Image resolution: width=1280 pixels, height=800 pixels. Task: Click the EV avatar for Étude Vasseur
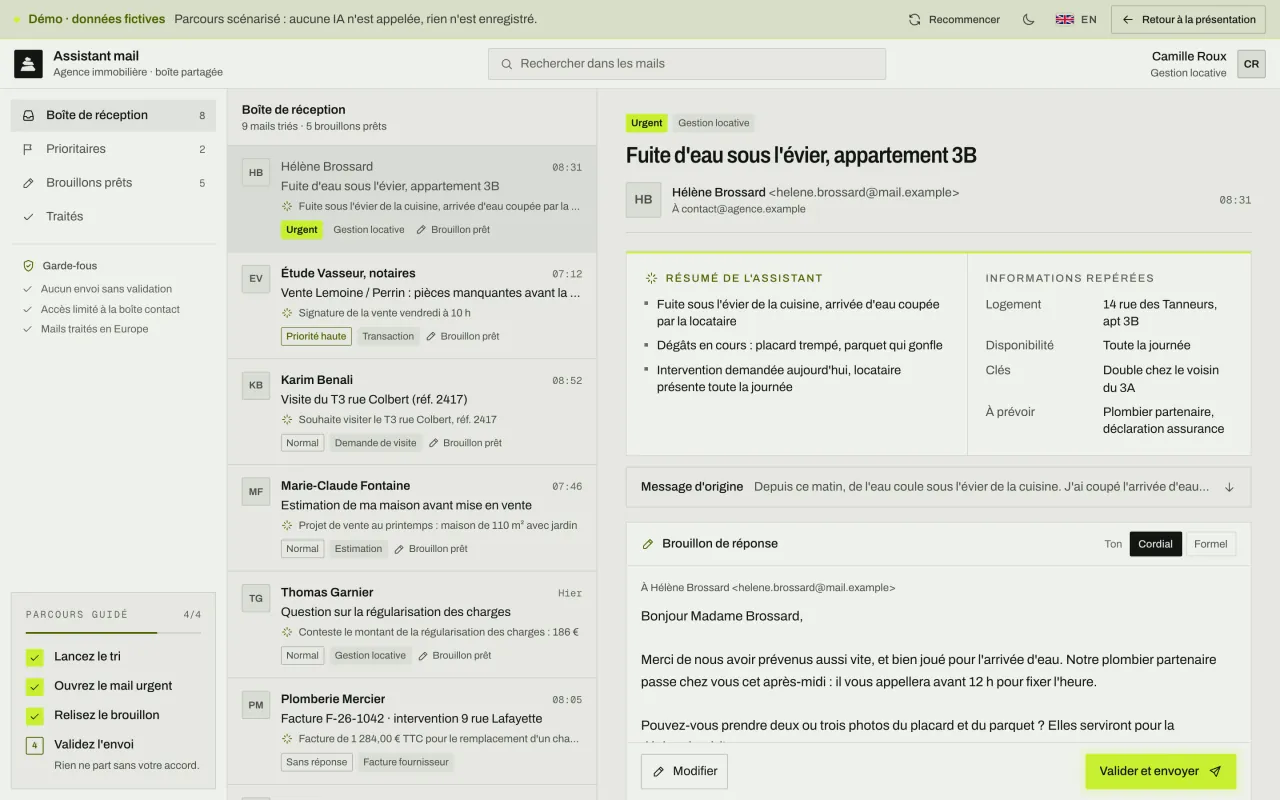(x=256, y=279)
